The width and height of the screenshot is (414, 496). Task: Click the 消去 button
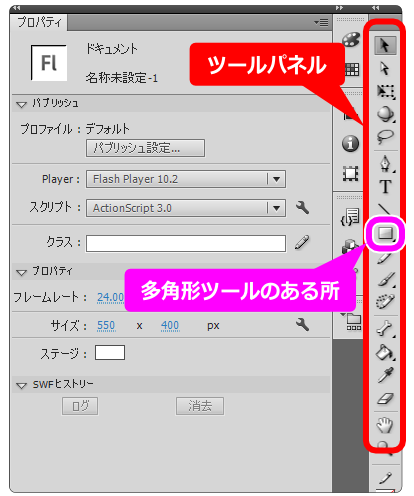tap(200, 406)
